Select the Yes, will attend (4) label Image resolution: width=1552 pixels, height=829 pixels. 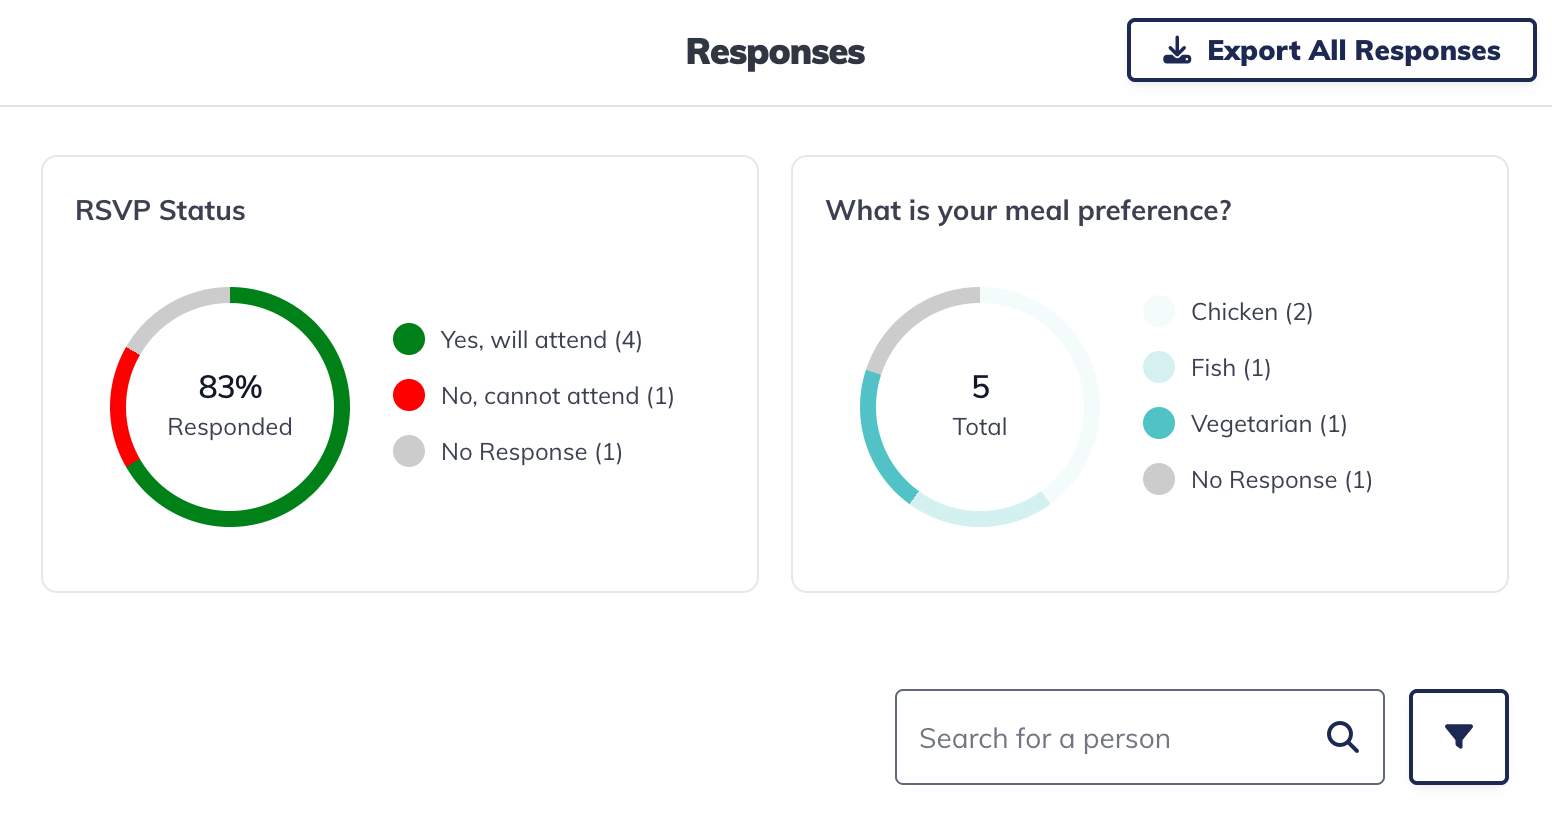[541, 340]
